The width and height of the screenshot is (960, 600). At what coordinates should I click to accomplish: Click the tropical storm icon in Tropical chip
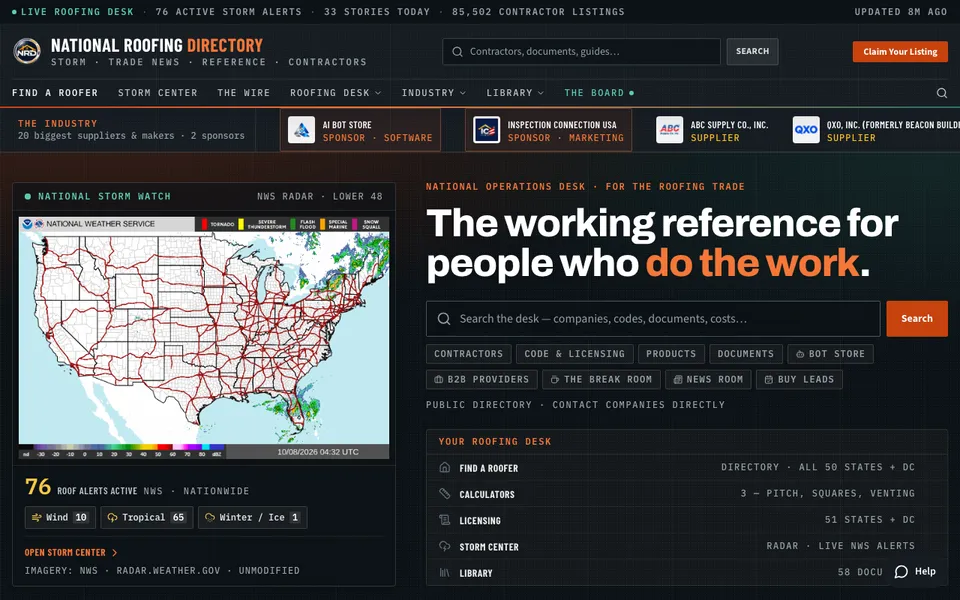click(x=112, y=517)
